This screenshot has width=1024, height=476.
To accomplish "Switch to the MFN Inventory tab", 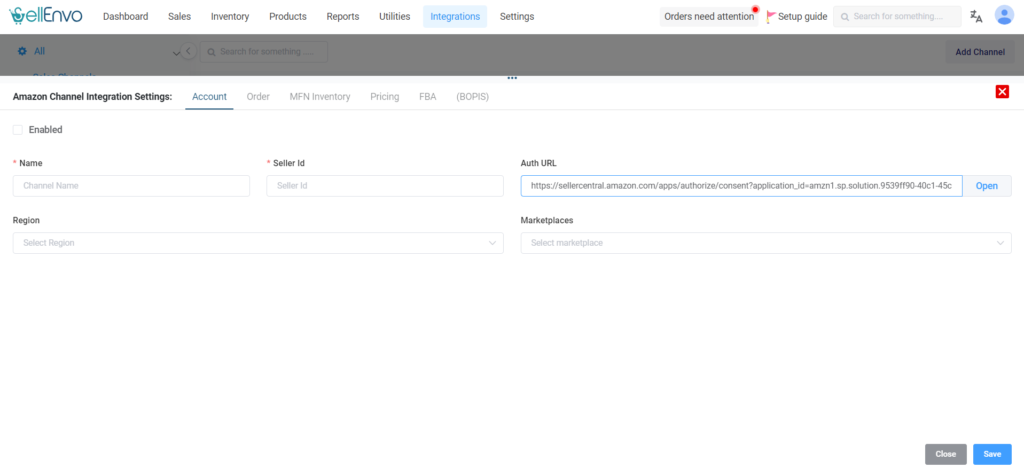I will tap(319, 97).
